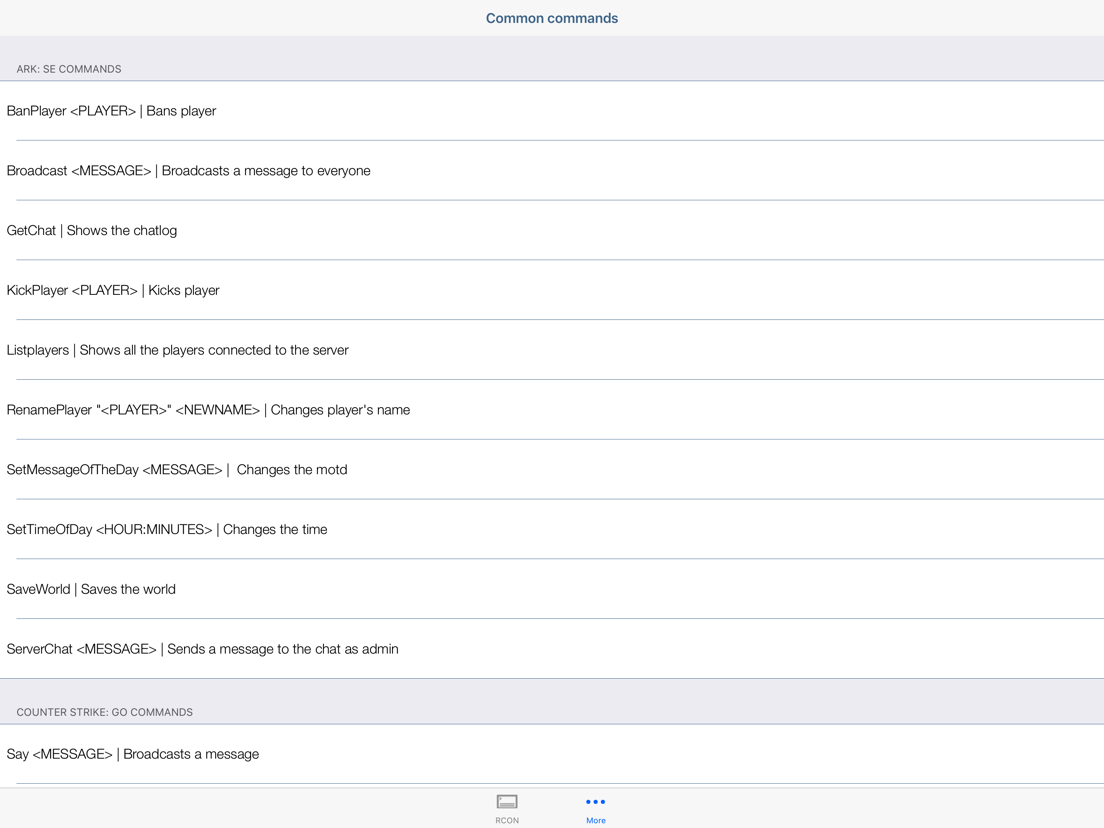Select the Listplayers command row

552,351
